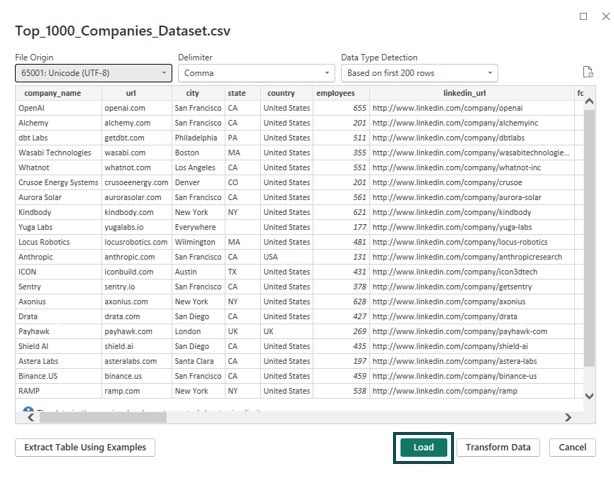The height and width of the screenshot is (477, 614).
Task: Click the Santa Clara city cell
Action: [x=199, y=361]
